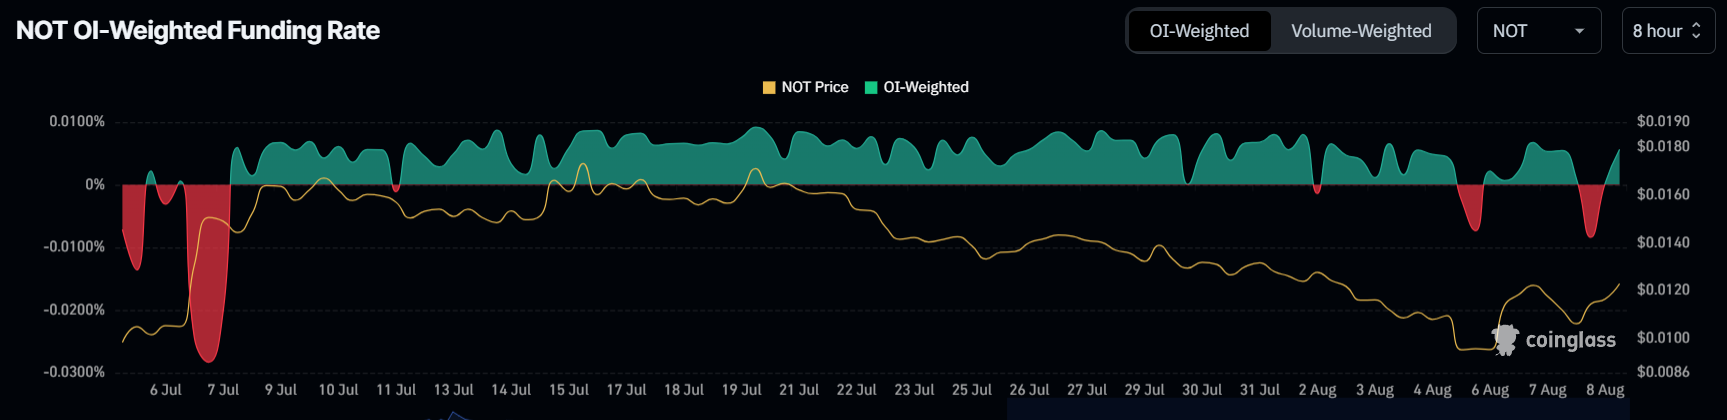Switch to OI-Weighted funding view

tap(1199, 31)
